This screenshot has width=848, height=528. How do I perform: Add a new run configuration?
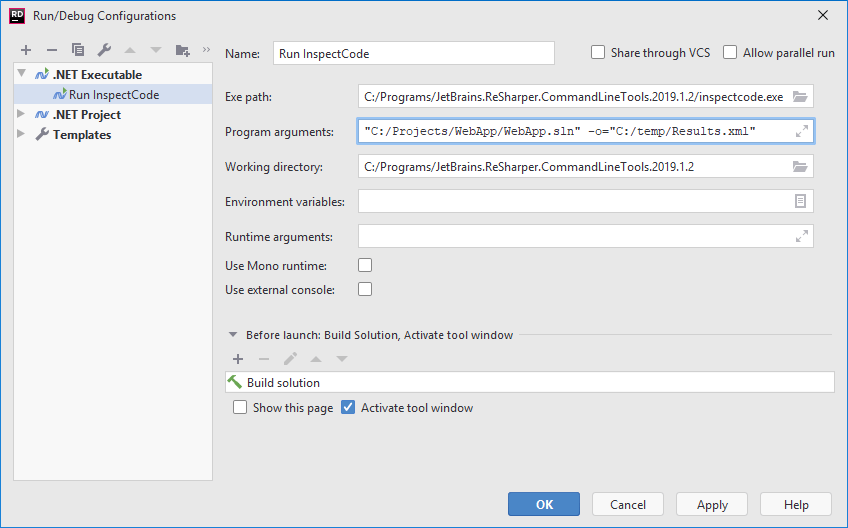click(x=26, y=50)
